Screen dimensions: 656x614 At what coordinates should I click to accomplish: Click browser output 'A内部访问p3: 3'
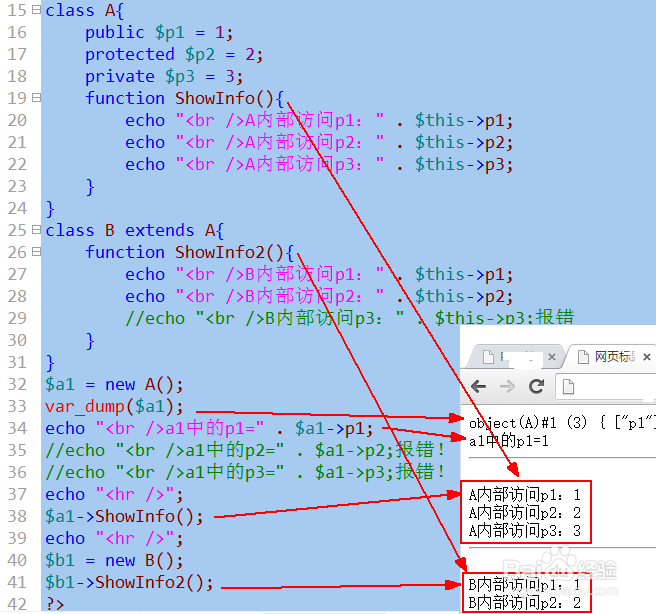click(525, 531)
